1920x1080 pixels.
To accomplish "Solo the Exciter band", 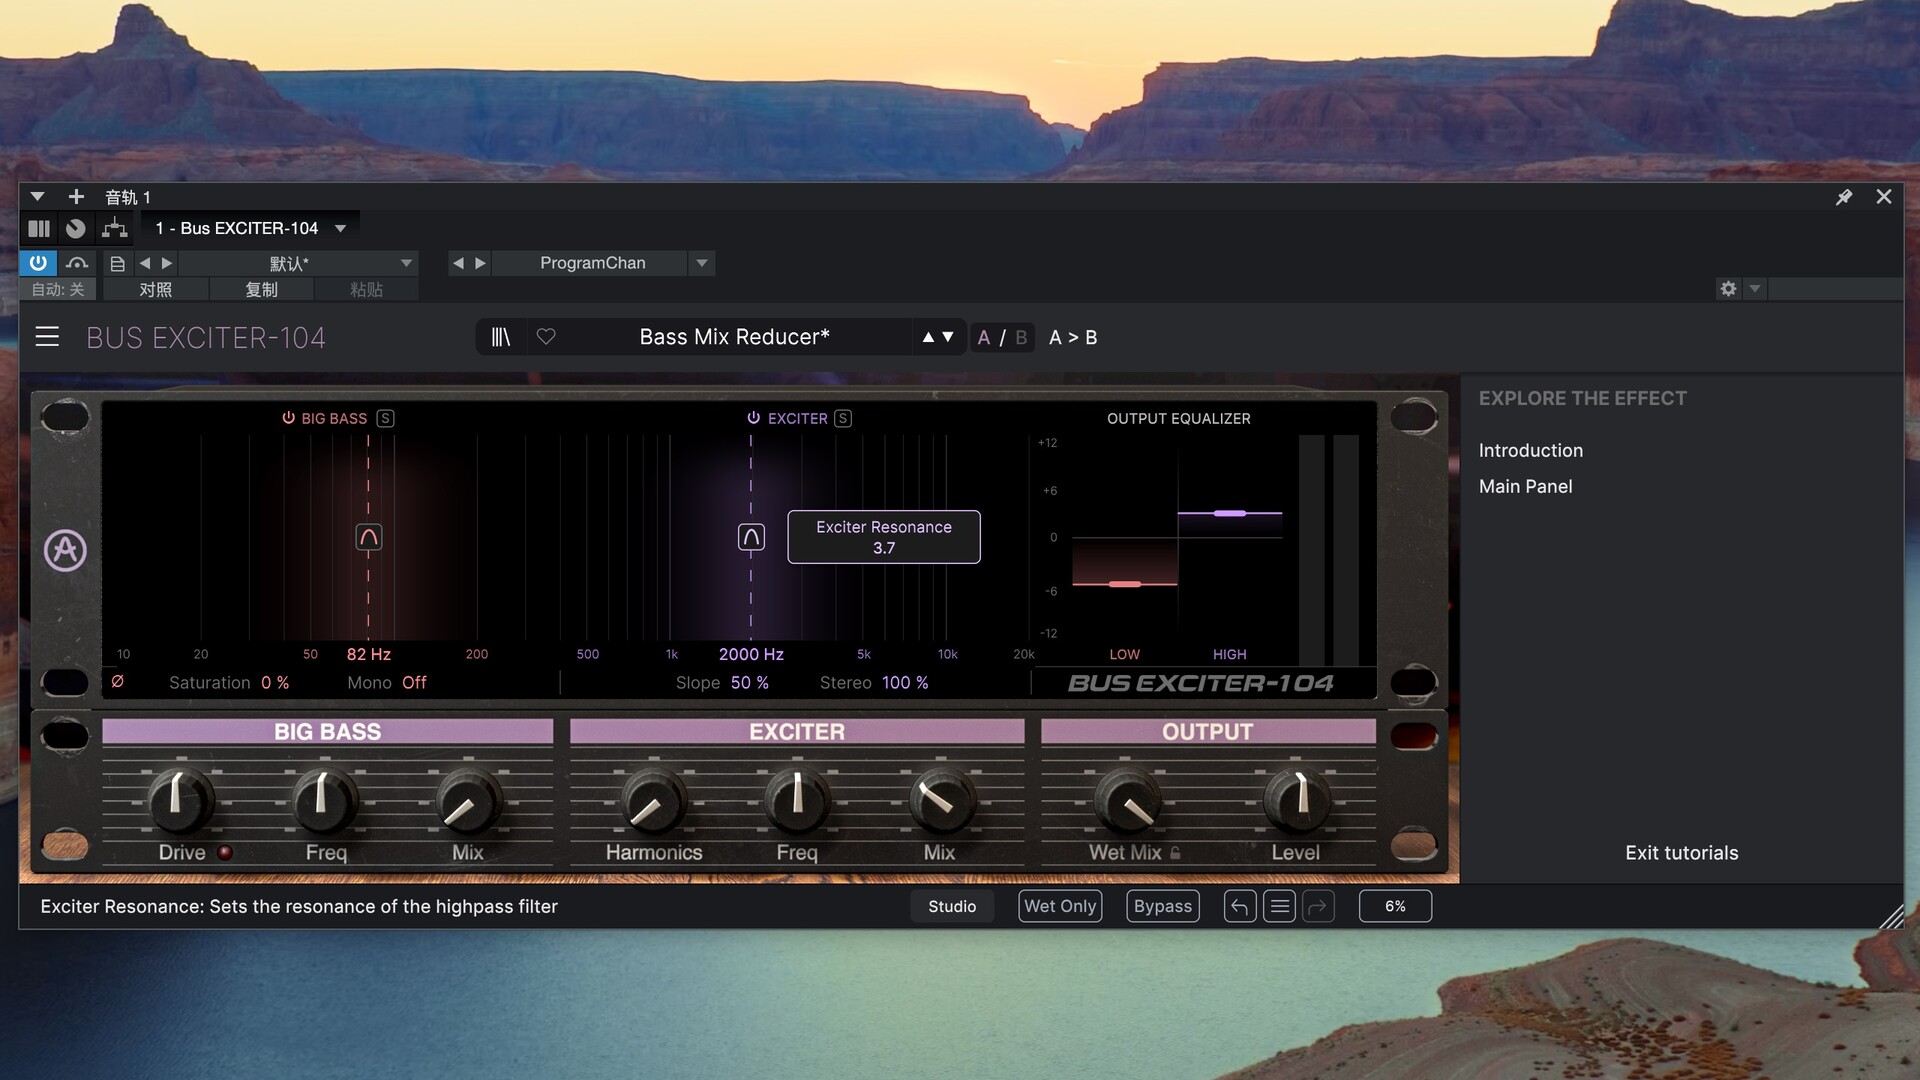I will coord(843,418).
